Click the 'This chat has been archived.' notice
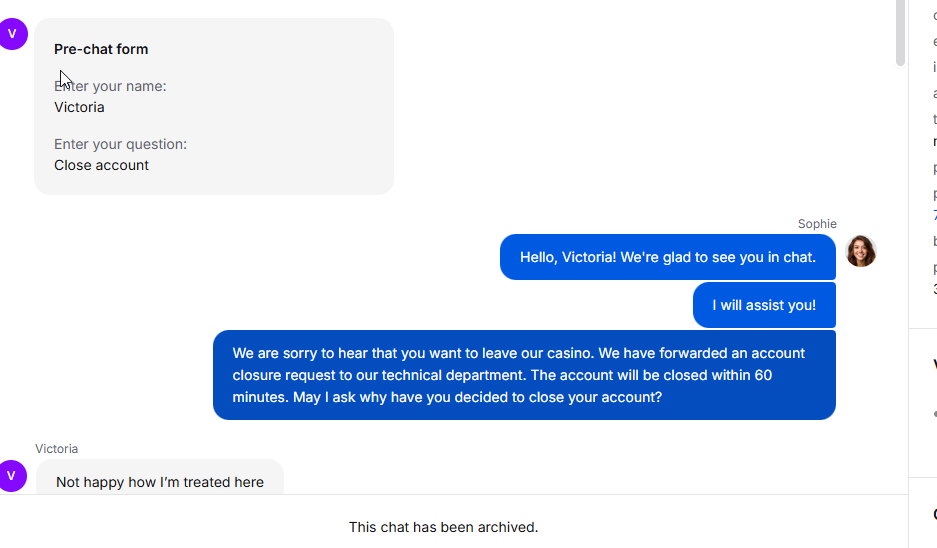The image size is (937, 548). click(x=443, y=527)
